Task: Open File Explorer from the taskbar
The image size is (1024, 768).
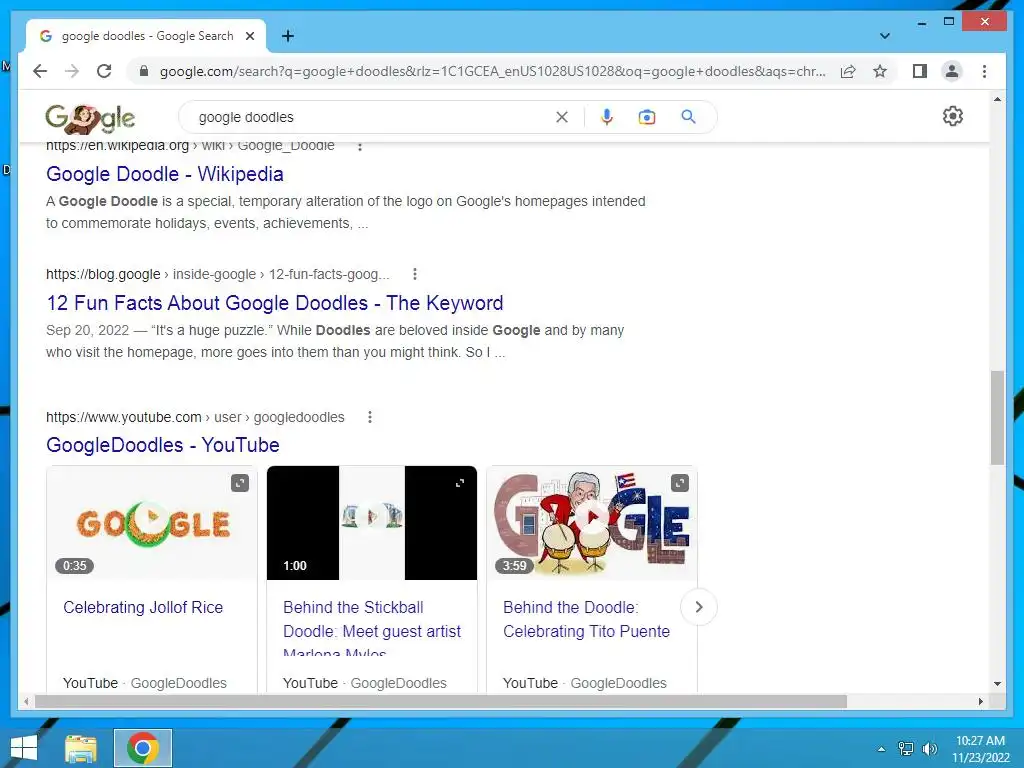Action: [x=81, y=748]
